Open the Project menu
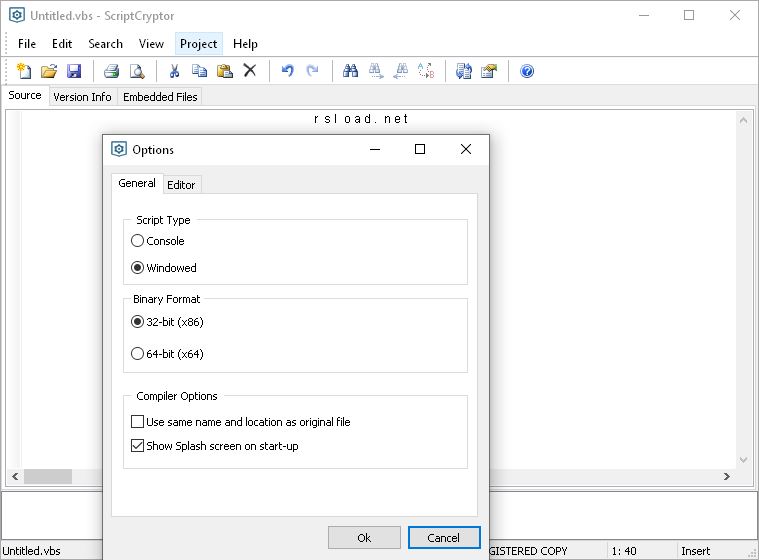The width and height of the screenshot is (759, 560). 198,44
